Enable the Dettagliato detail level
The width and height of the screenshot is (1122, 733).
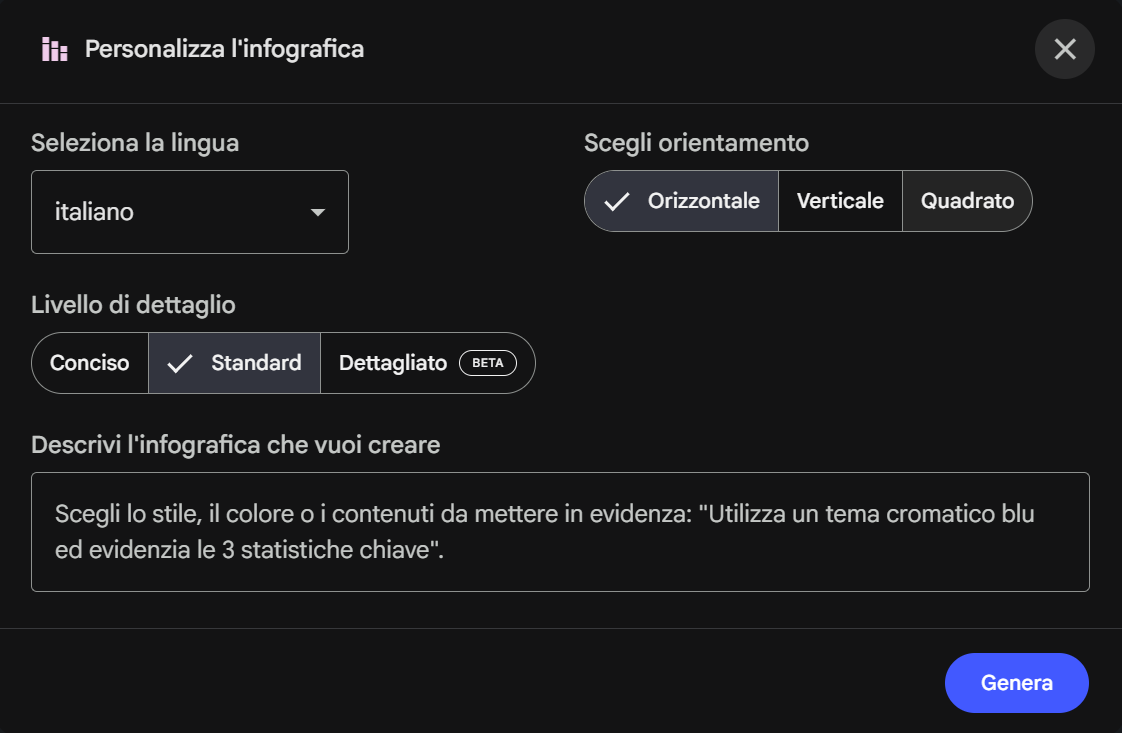[x=393, y=363]
